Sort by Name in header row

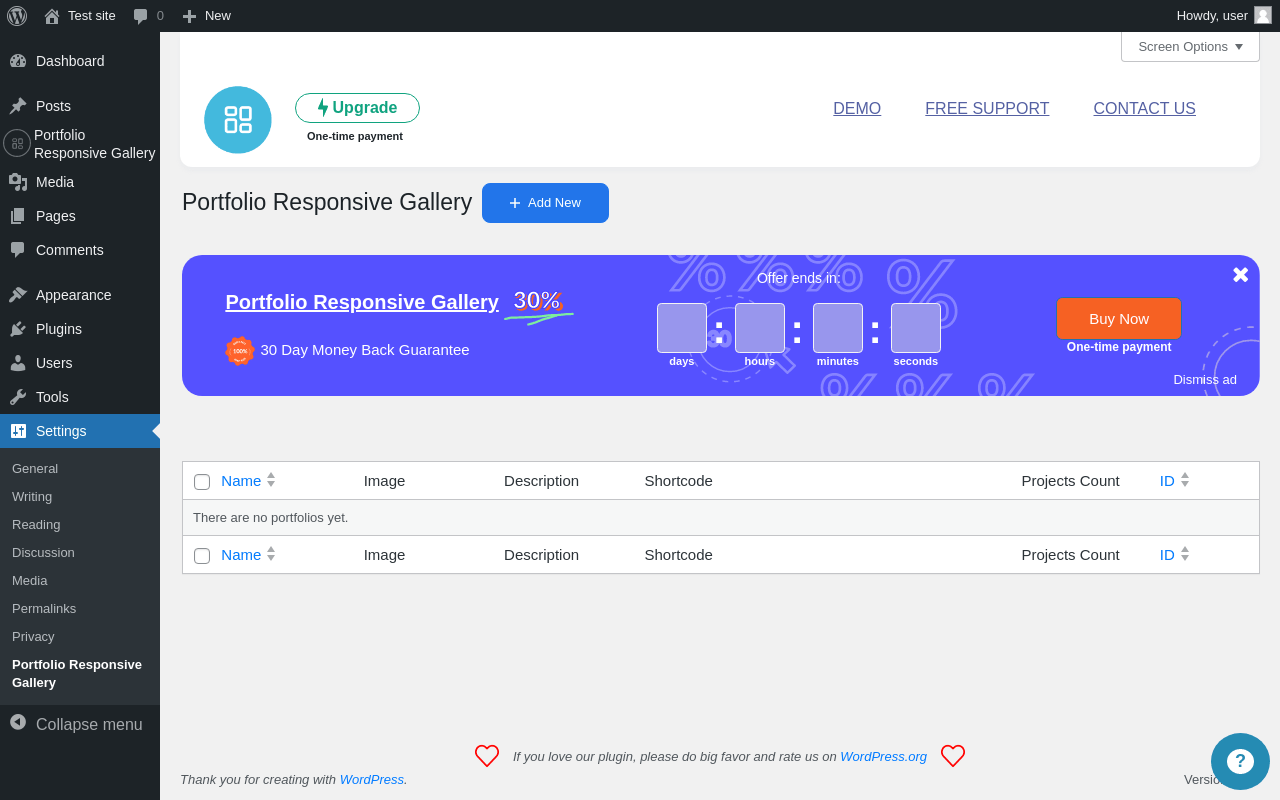pyautogui.click(x=248, y=481)
